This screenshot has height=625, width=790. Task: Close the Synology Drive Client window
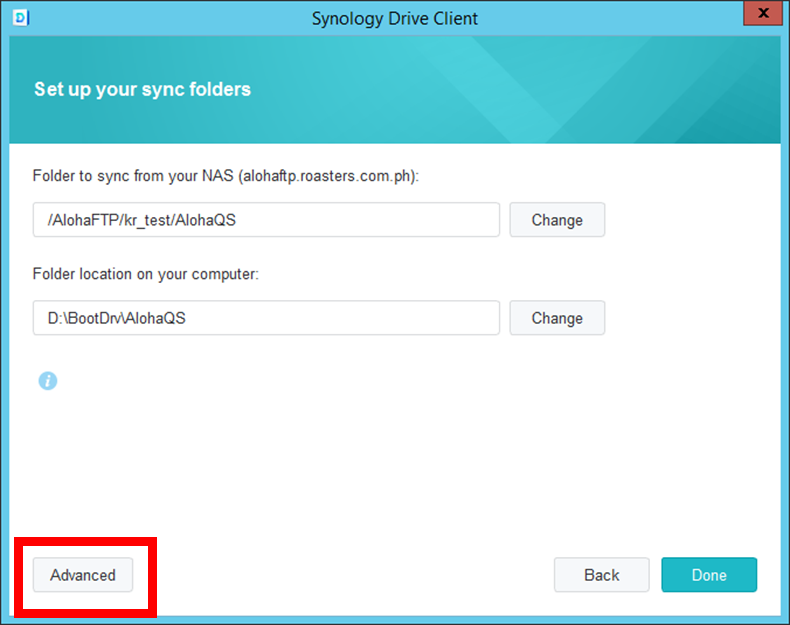point(763,13)
